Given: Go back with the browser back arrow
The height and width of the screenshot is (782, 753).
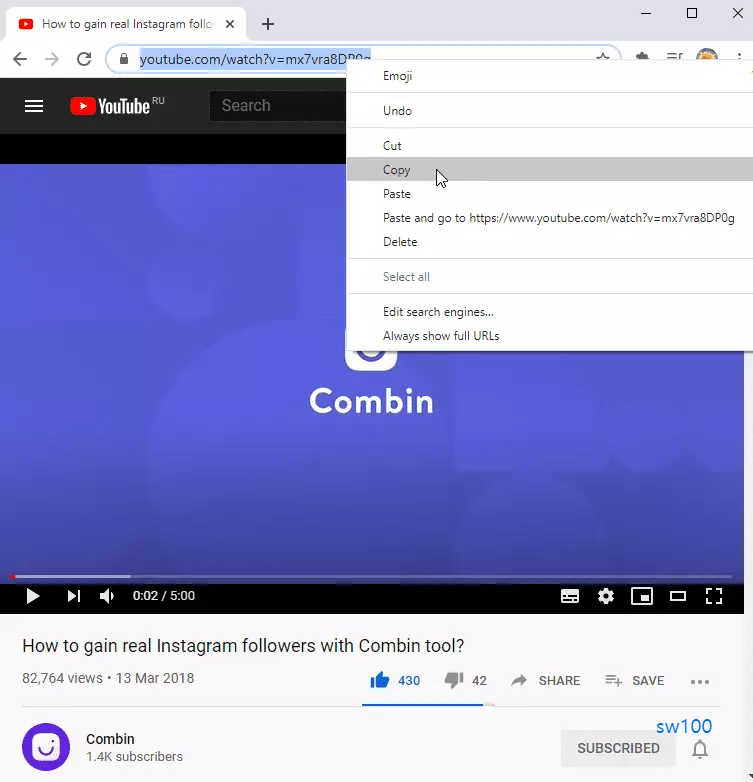Looking at the screenshot, I should [20, 59].
